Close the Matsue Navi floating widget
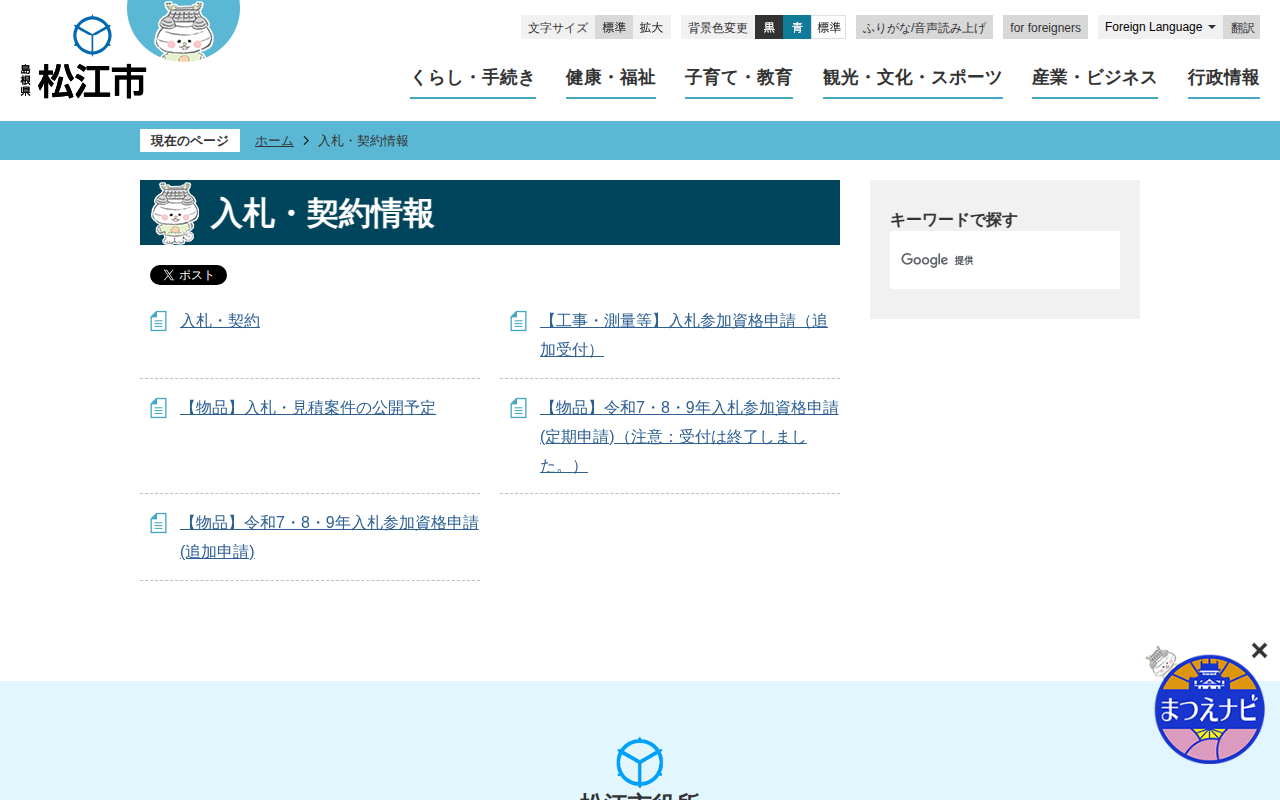Image resolution: width=1280 pixels, height=800 pixels. point(1259,651)
